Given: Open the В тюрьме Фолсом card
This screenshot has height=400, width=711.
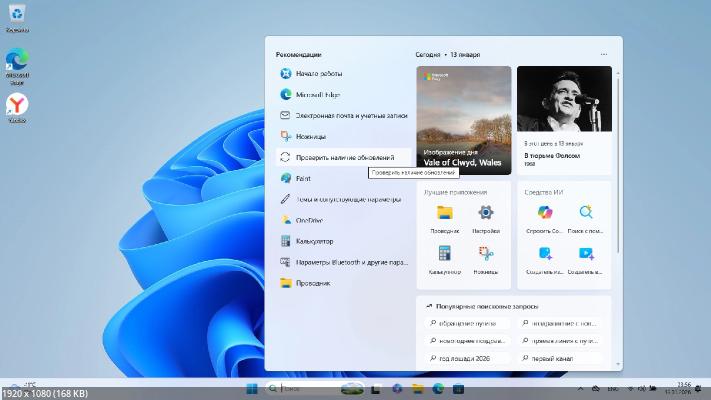Looking at the screenshot, I should click(564, 120).
